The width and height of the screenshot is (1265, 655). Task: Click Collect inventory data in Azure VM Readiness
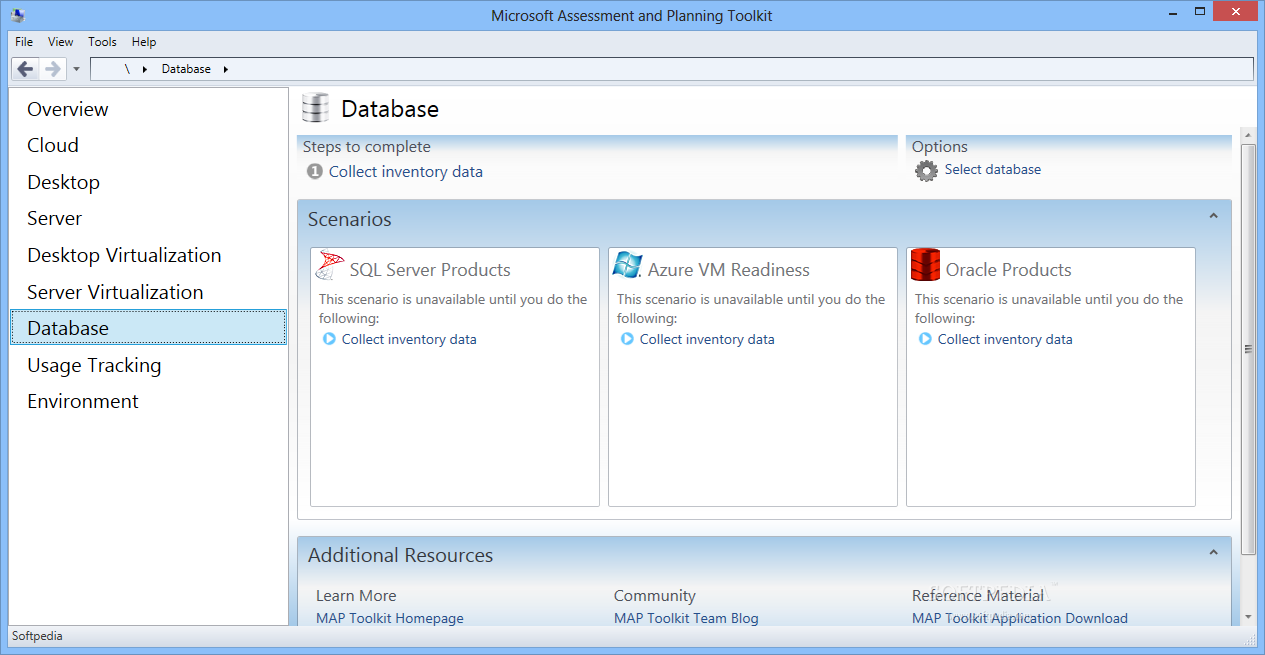707,339
